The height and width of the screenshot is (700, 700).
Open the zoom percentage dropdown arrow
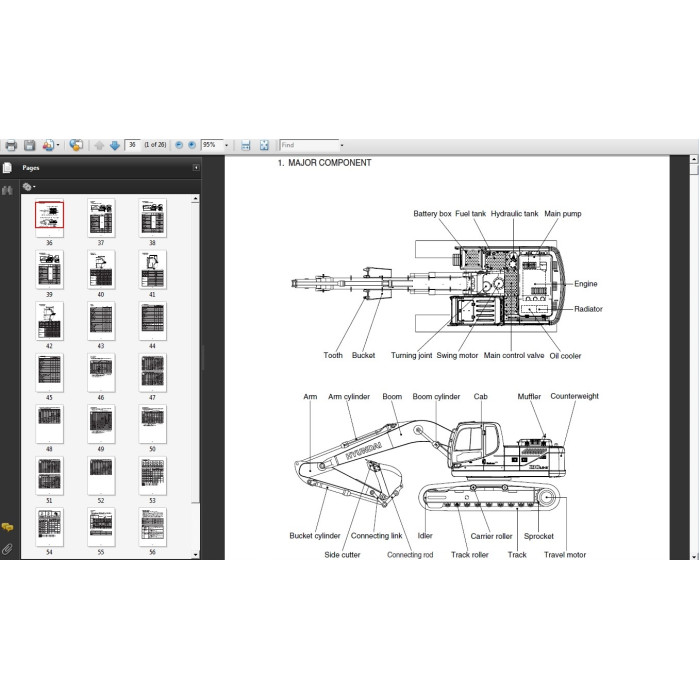point(226,145)
